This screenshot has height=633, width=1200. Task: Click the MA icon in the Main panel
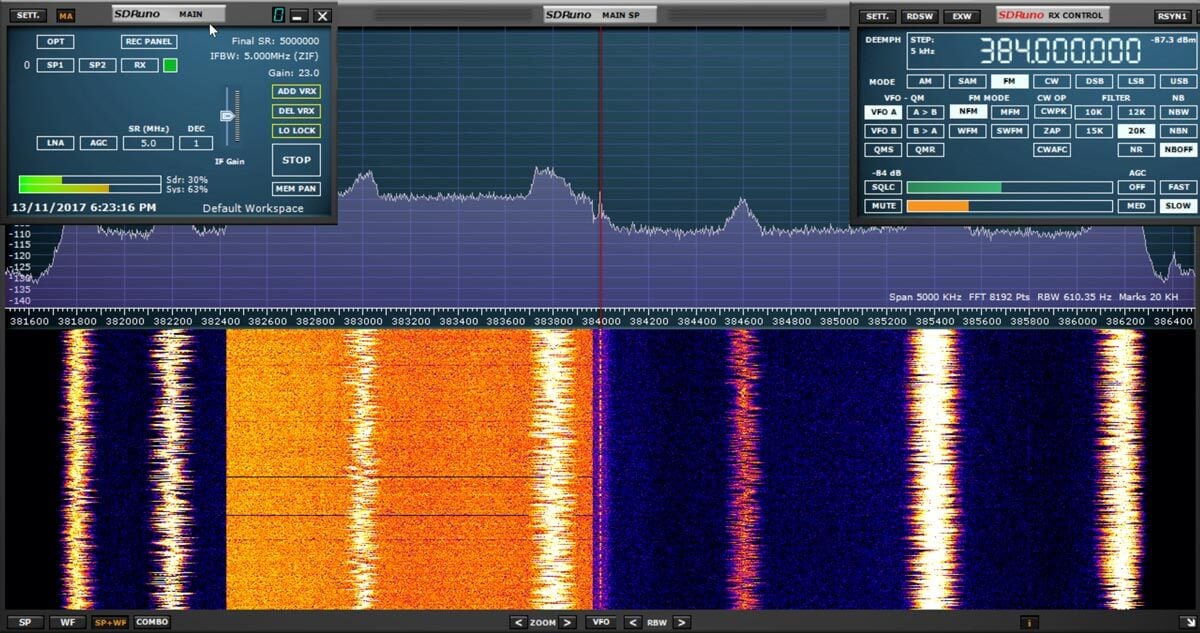click(66, 15)
